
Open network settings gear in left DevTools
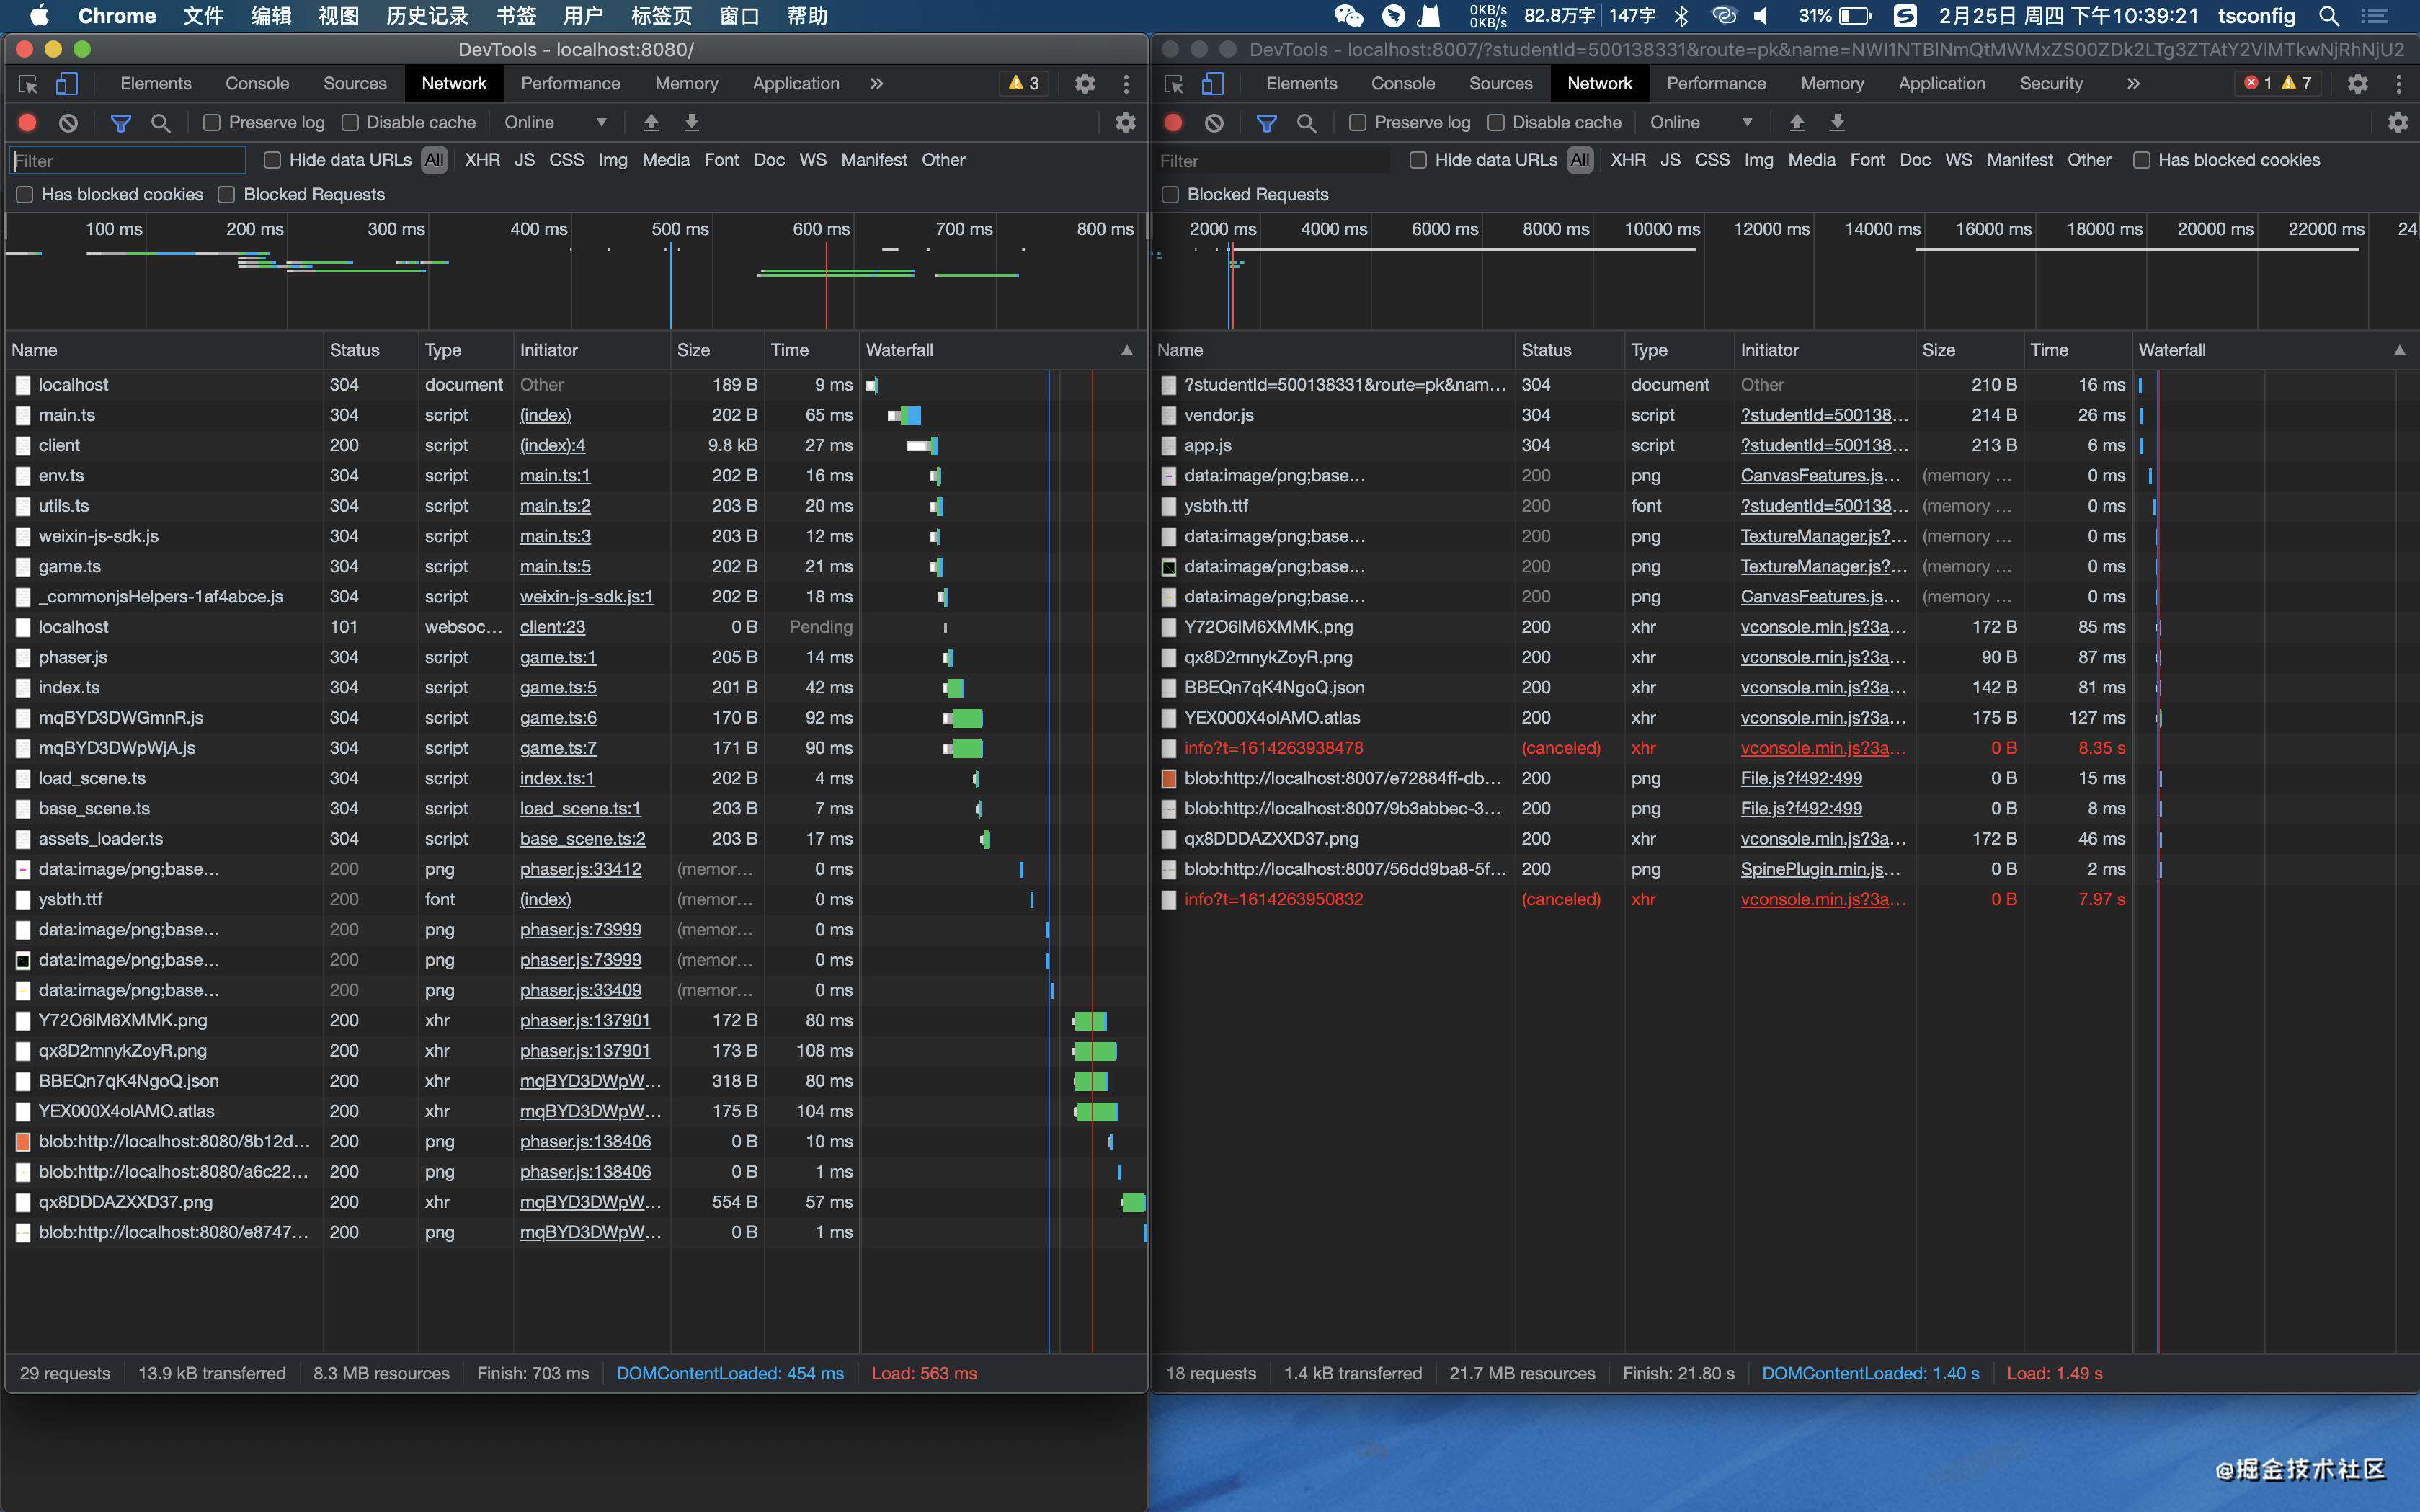coord(1125,123)
